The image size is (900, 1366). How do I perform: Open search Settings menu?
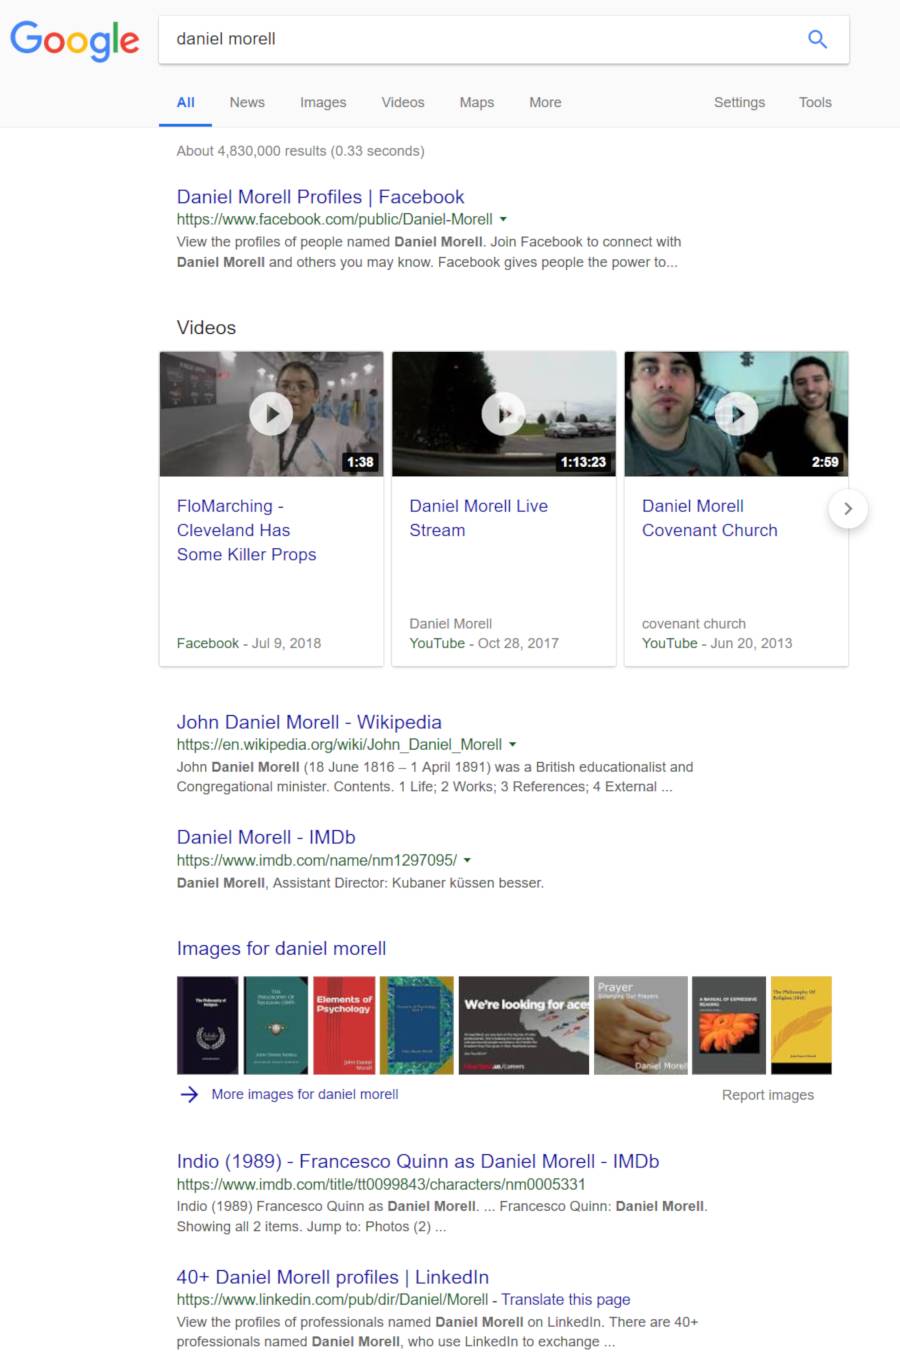click(x=739, y=102)
